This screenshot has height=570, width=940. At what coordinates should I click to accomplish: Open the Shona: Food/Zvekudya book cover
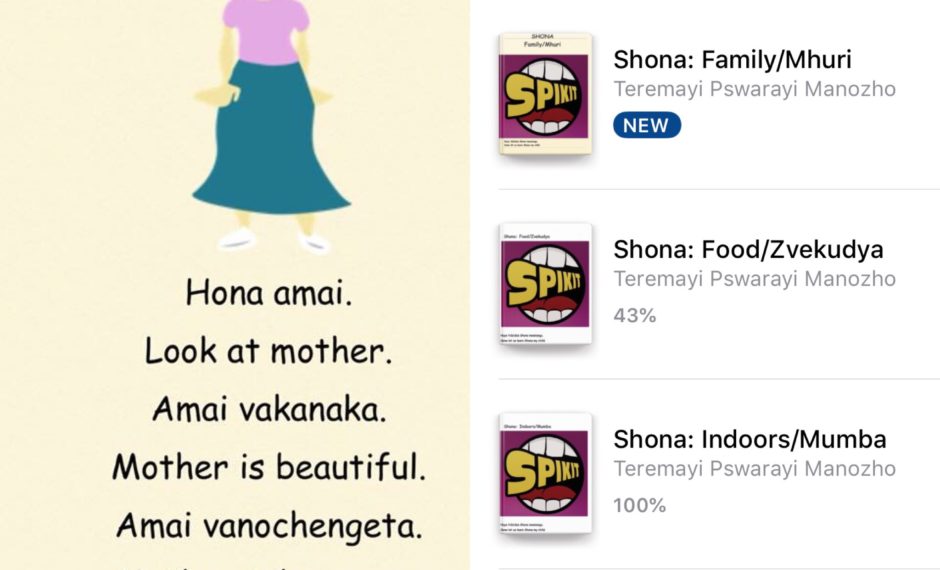tap(545, 285)
